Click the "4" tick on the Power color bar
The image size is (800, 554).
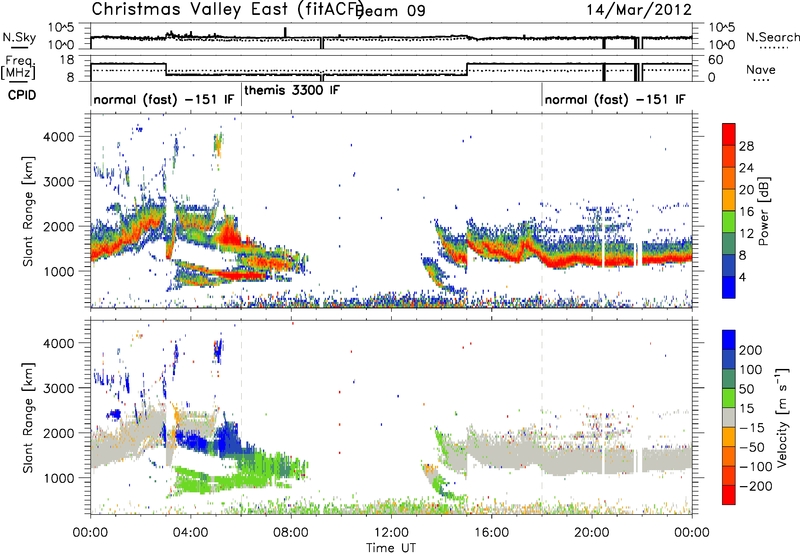click(x=743, y=277)
